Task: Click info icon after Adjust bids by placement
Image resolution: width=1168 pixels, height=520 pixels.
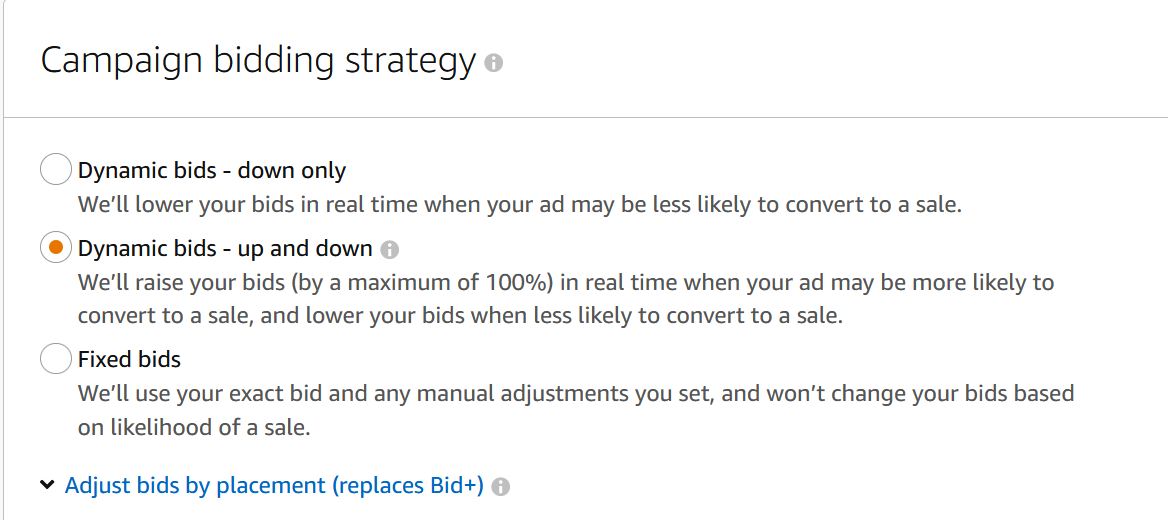Action: pyautogui.click(x=501, y=487)
